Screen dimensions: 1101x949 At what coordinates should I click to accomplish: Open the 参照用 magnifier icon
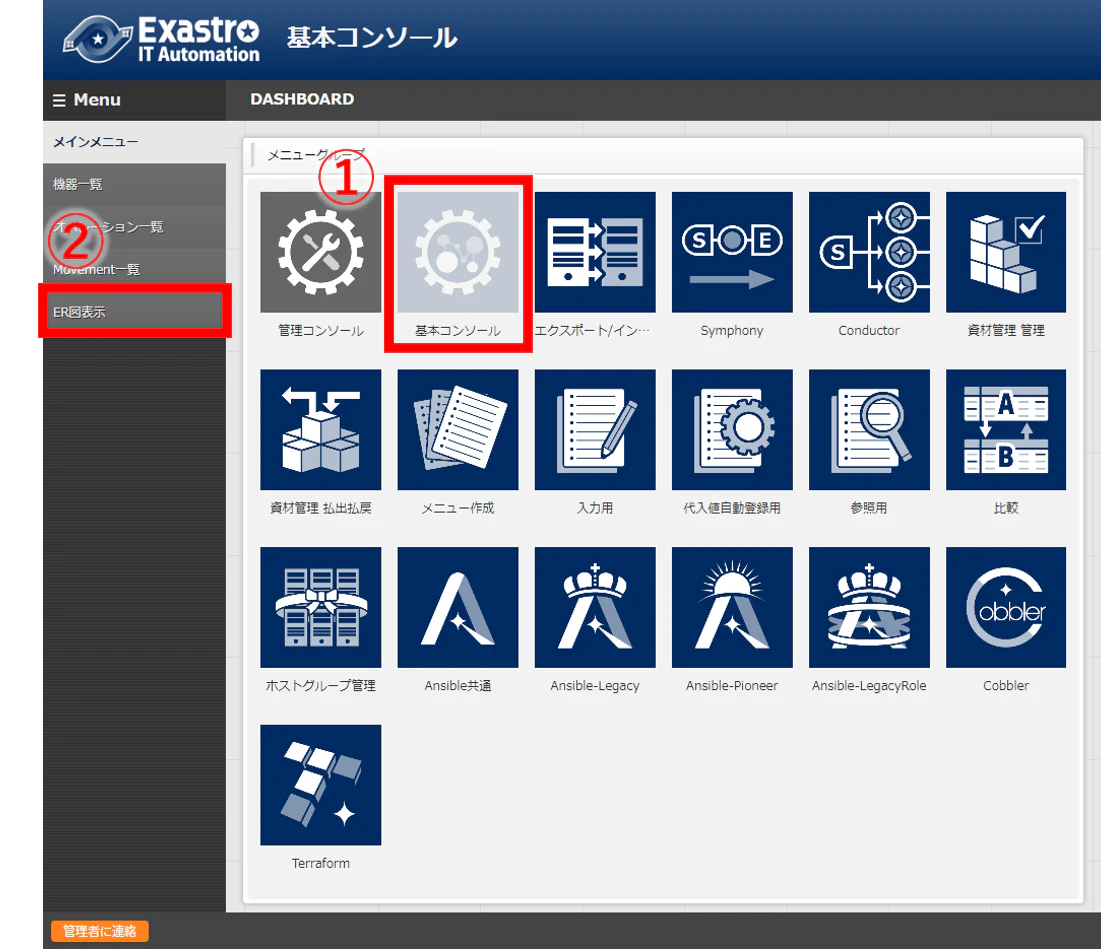(x=869, y=430)
